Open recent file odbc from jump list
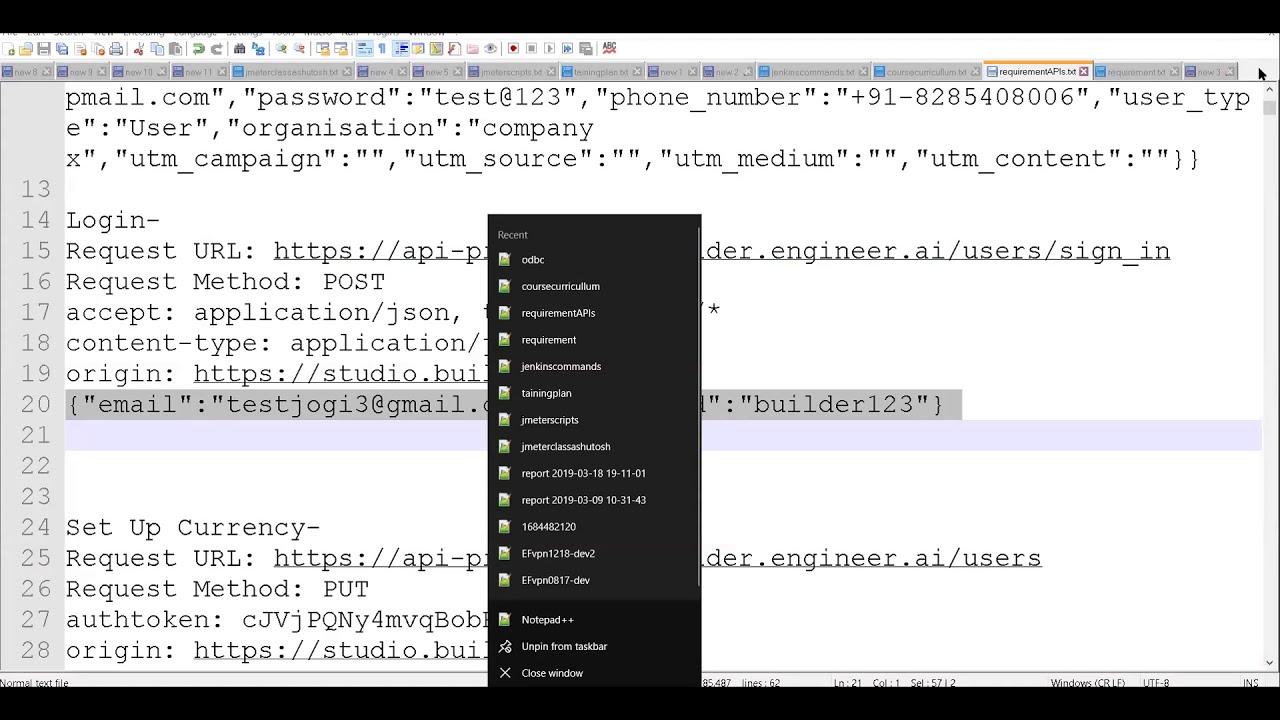Viewport: 1280px width, 720px height. coord(594,260)
